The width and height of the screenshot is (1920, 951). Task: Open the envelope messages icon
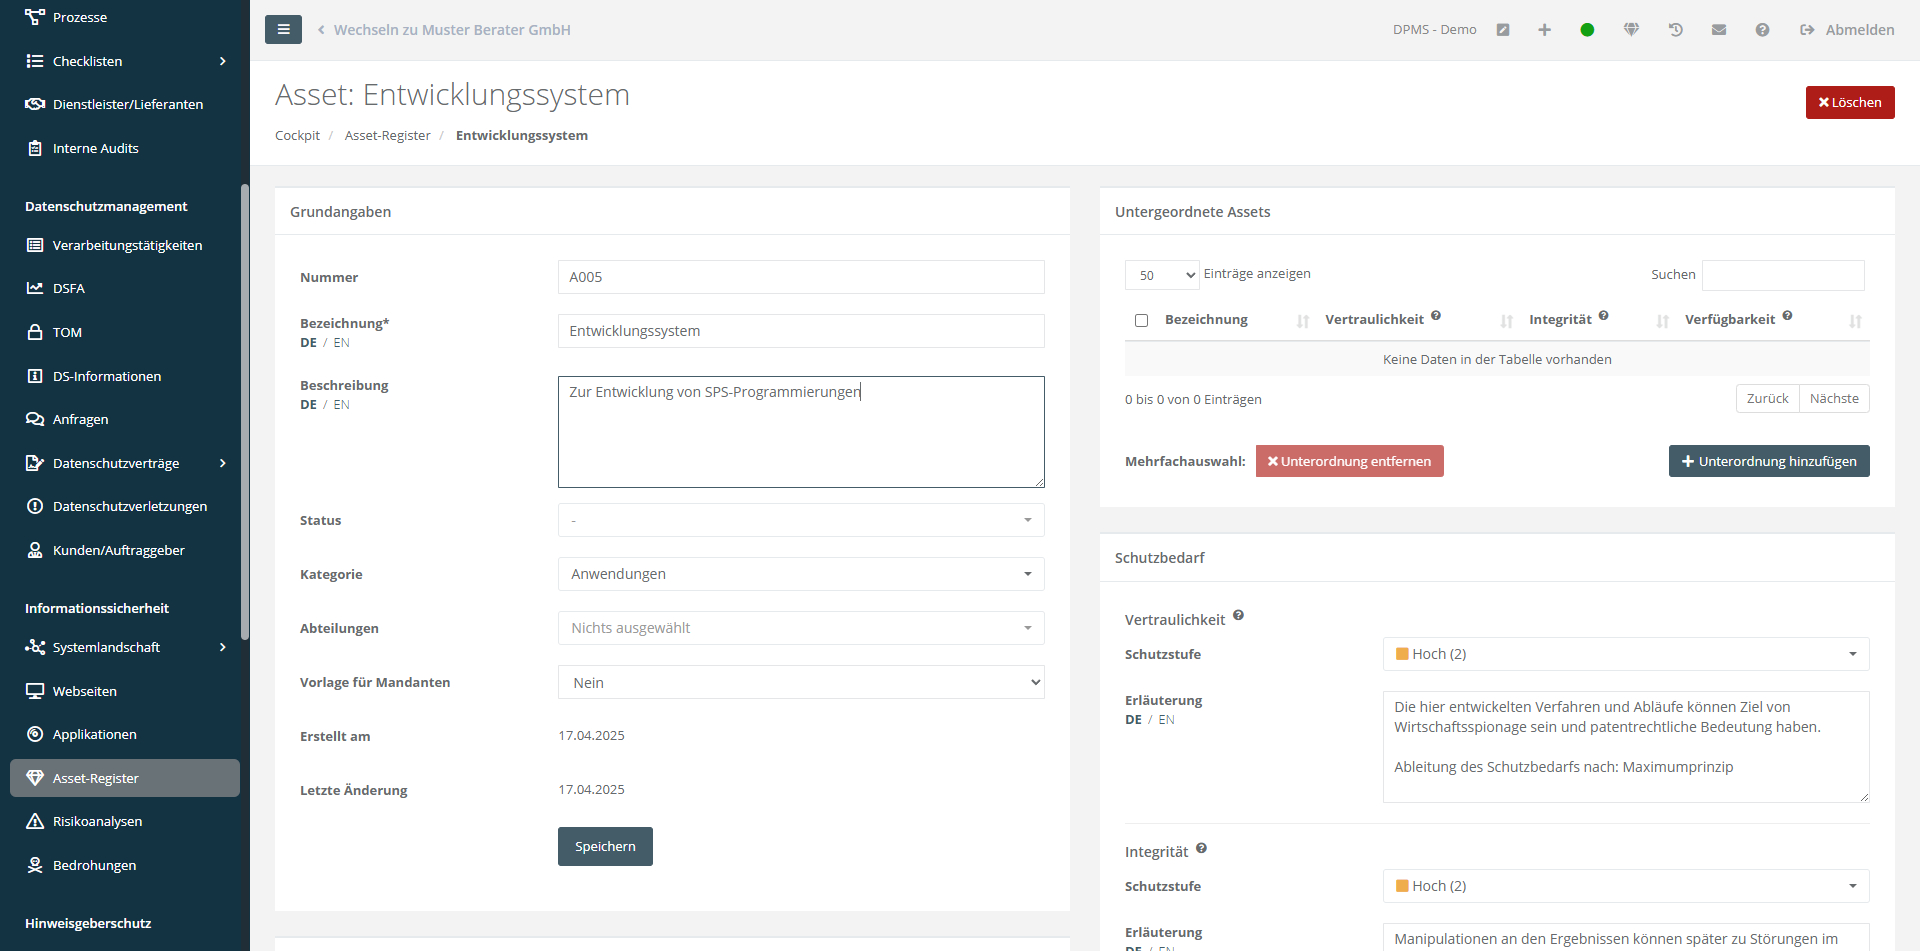tap(1719, 30)
